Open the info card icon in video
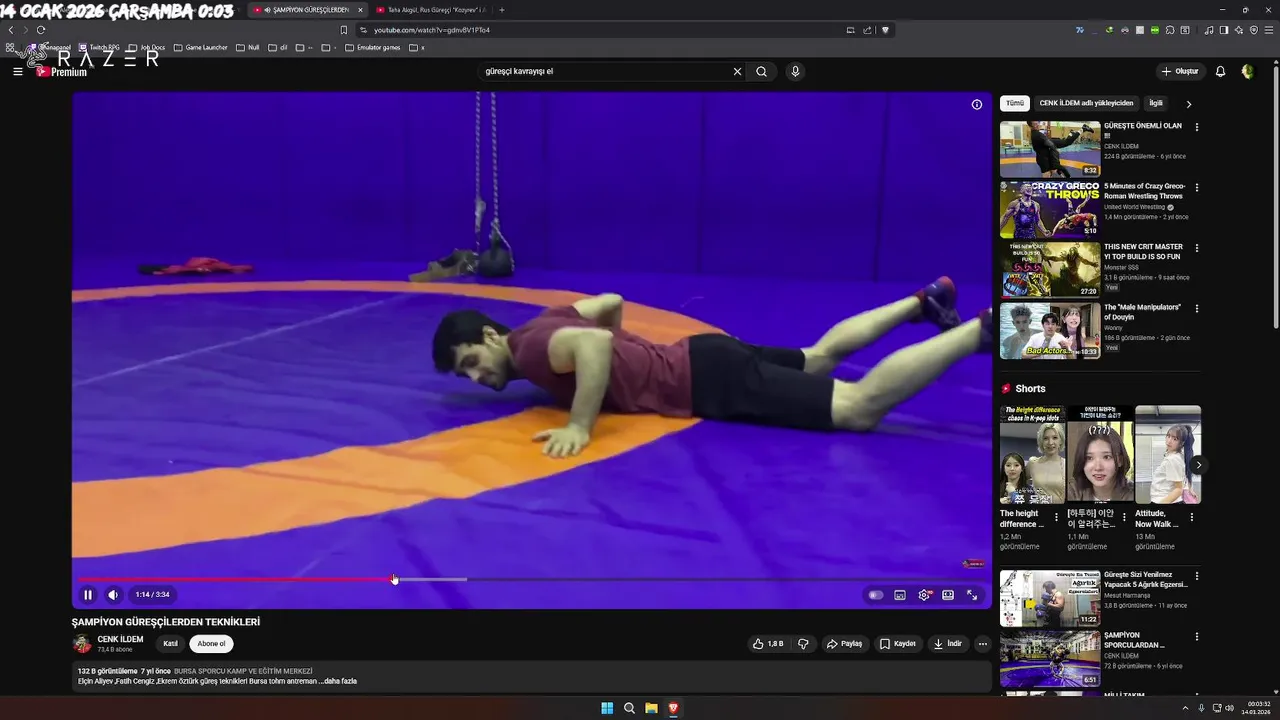 pyautogui.click(x=977, y=104)
